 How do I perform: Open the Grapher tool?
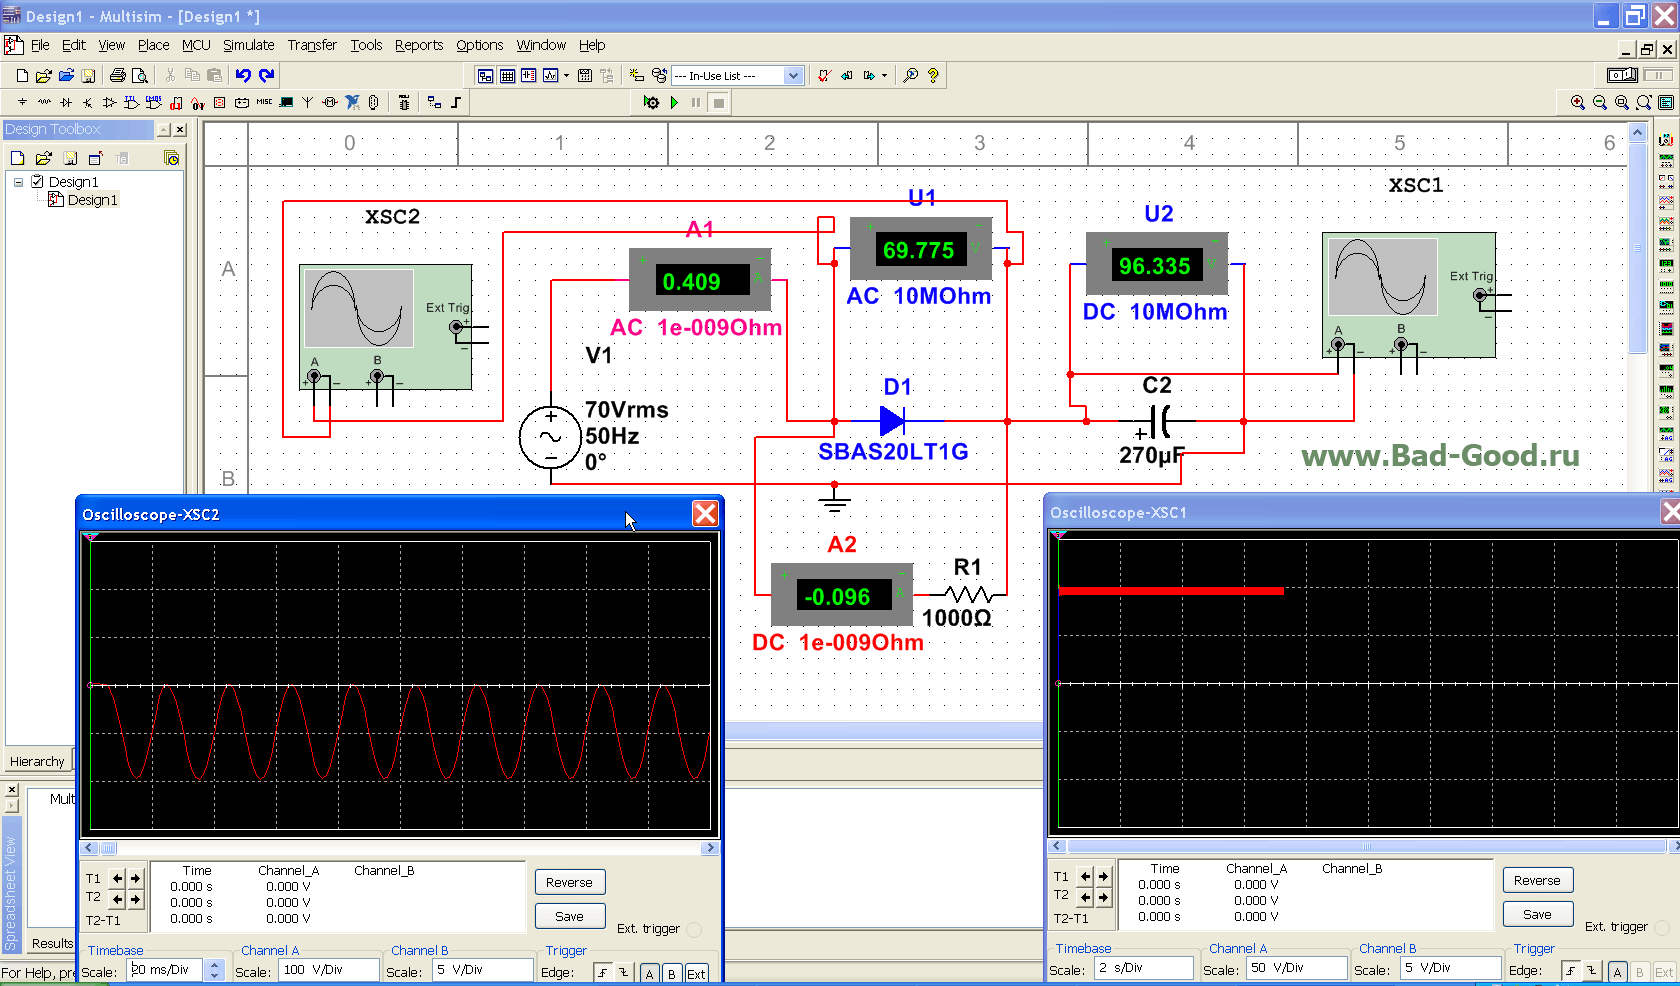[x=550, y=75]
